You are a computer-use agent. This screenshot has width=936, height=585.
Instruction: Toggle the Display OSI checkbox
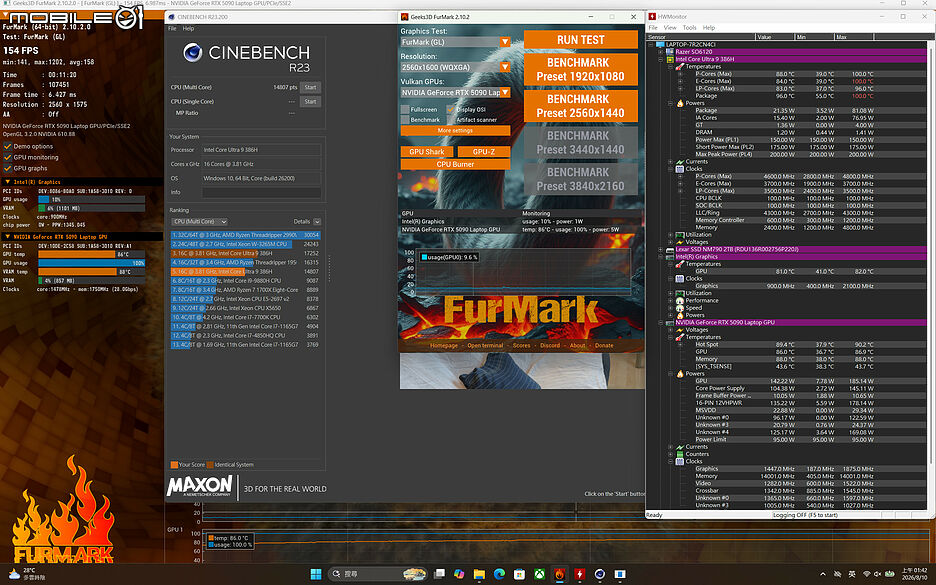451,110
